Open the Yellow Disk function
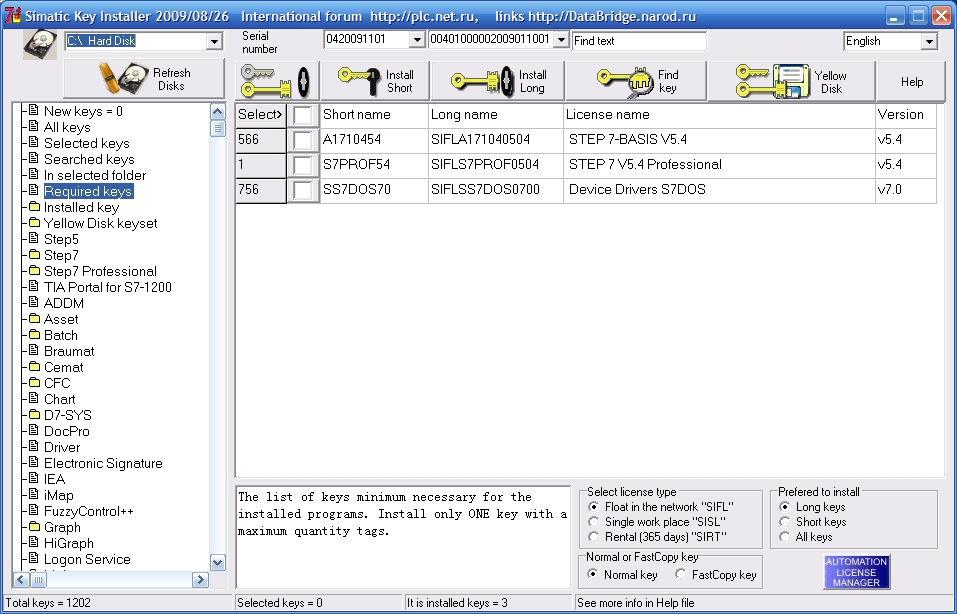 click(792, 81)
